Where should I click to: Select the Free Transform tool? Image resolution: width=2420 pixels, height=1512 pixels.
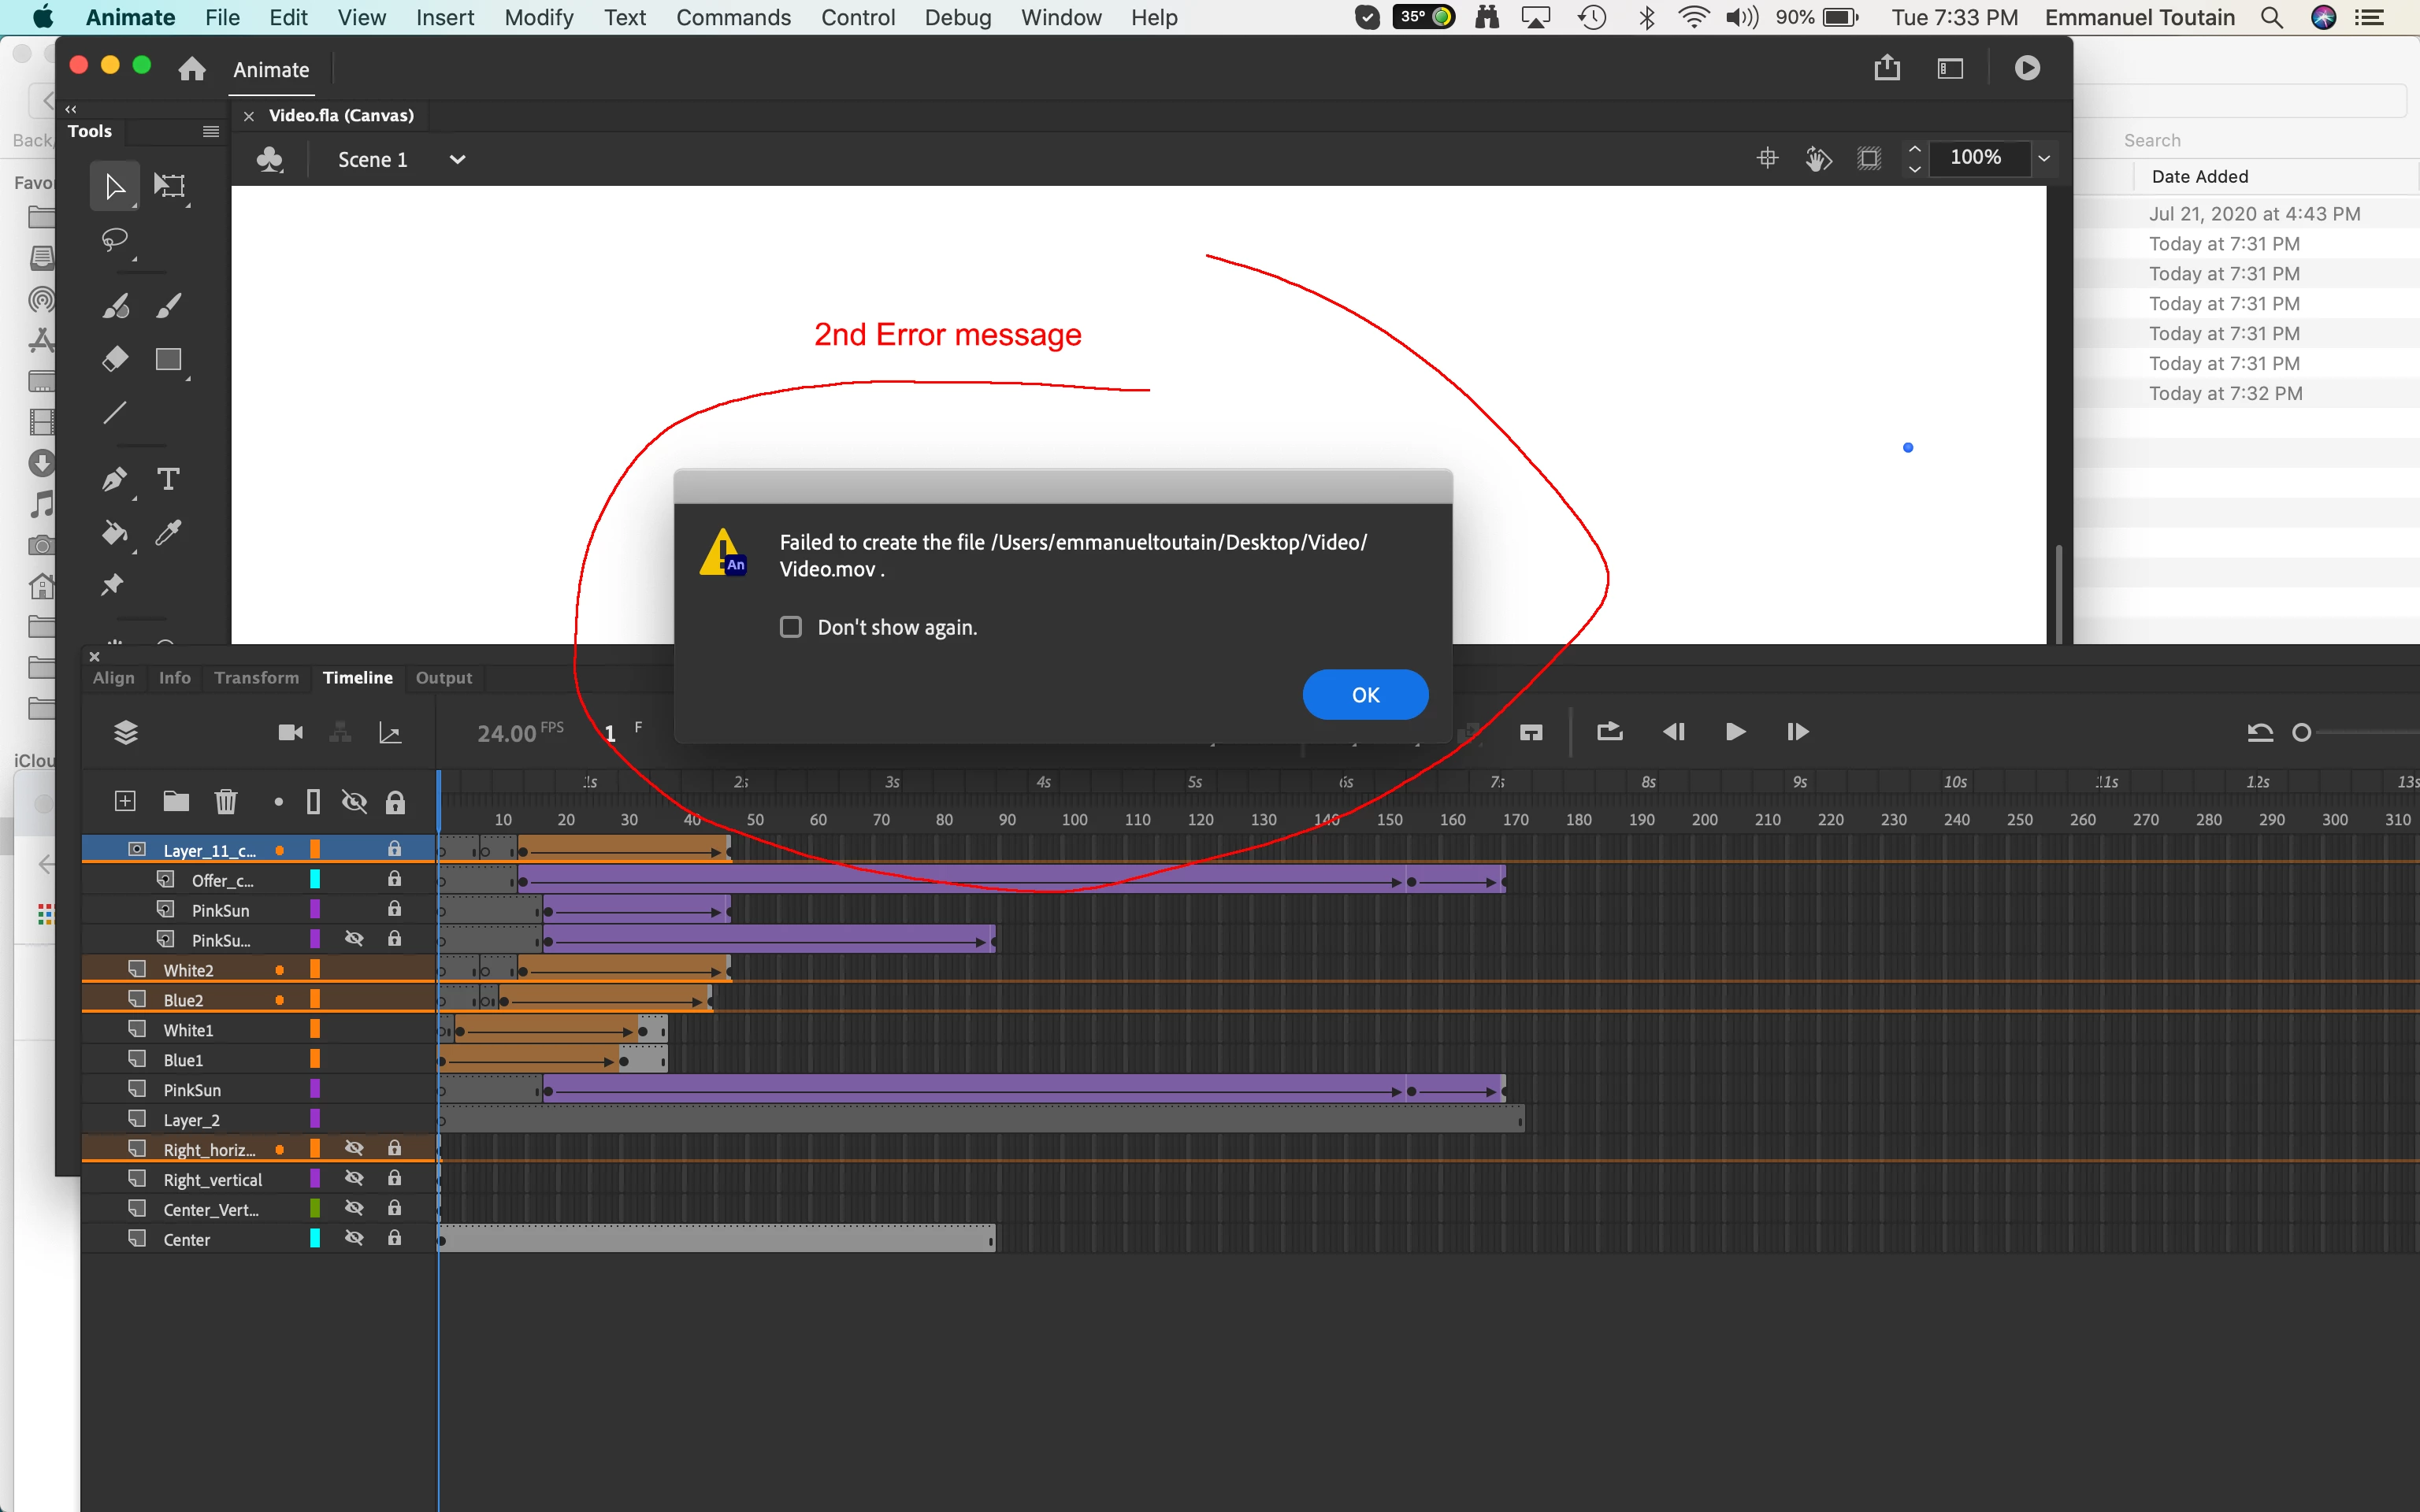[x=169, y=186]
